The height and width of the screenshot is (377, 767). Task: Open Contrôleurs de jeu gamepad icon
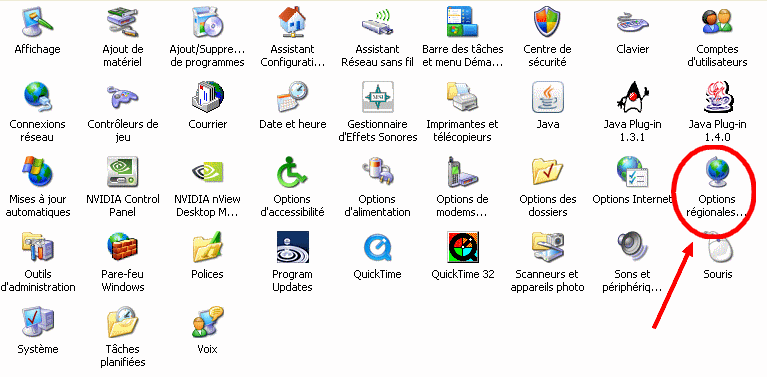122,97
